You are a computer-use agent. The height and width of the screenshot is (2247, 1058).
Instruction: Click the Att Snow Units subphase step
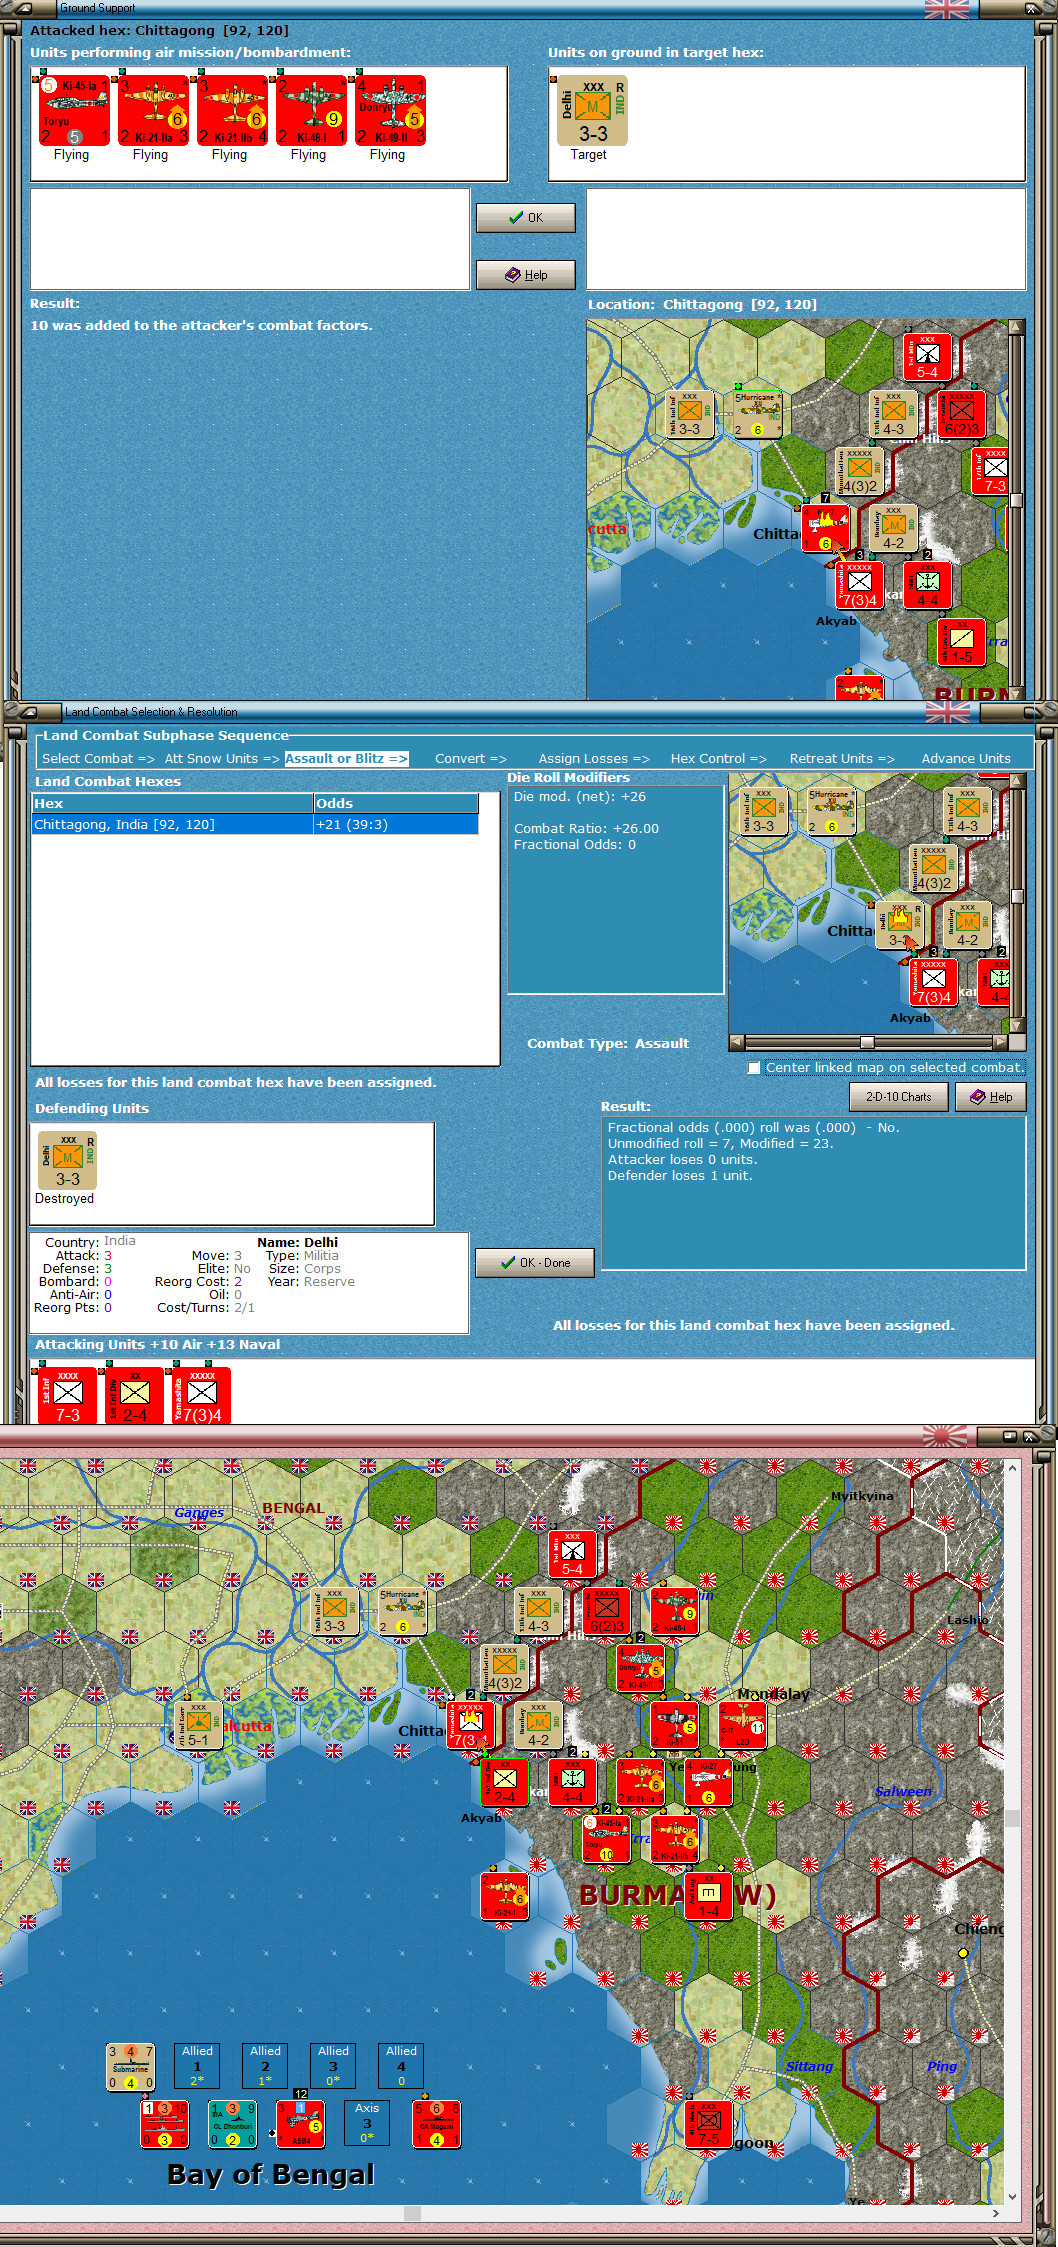tap(221, 758)
